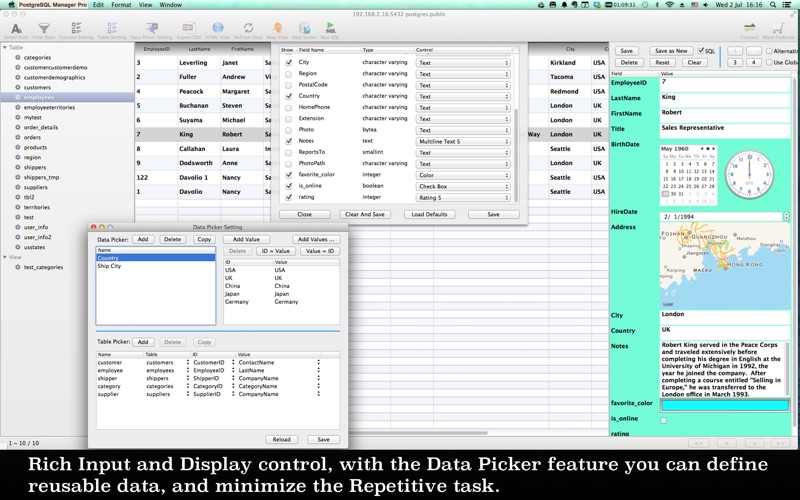Open the PostgreSQL Manager Pro menu
The height and width of the screenshot is (500, 800).
pyautogui.click(x=53, y=5)
